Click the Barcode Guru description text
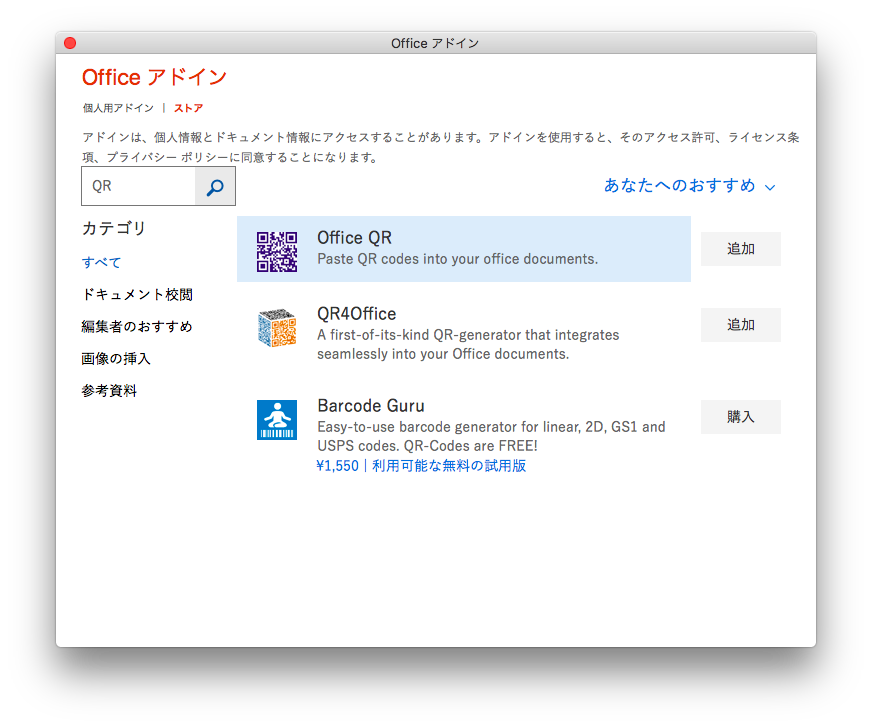 click(x=491, y=436)
